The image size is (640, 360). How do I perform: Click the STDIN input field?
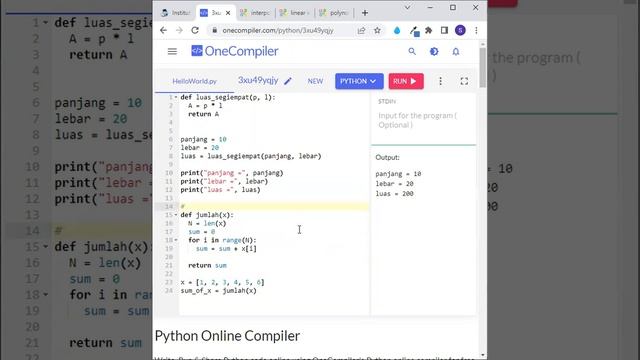coord(424,120)
